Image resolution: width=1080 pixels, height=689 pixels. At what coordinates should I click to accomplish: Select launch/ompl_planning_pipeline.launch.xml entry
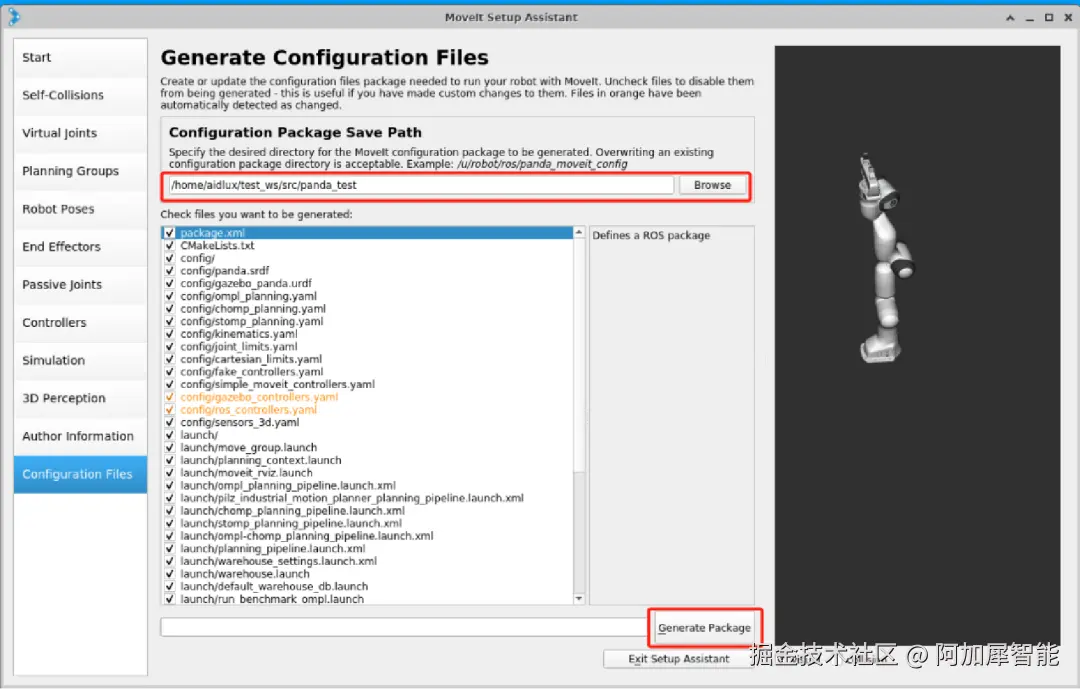pyautogui.click(x=287, y=485)
